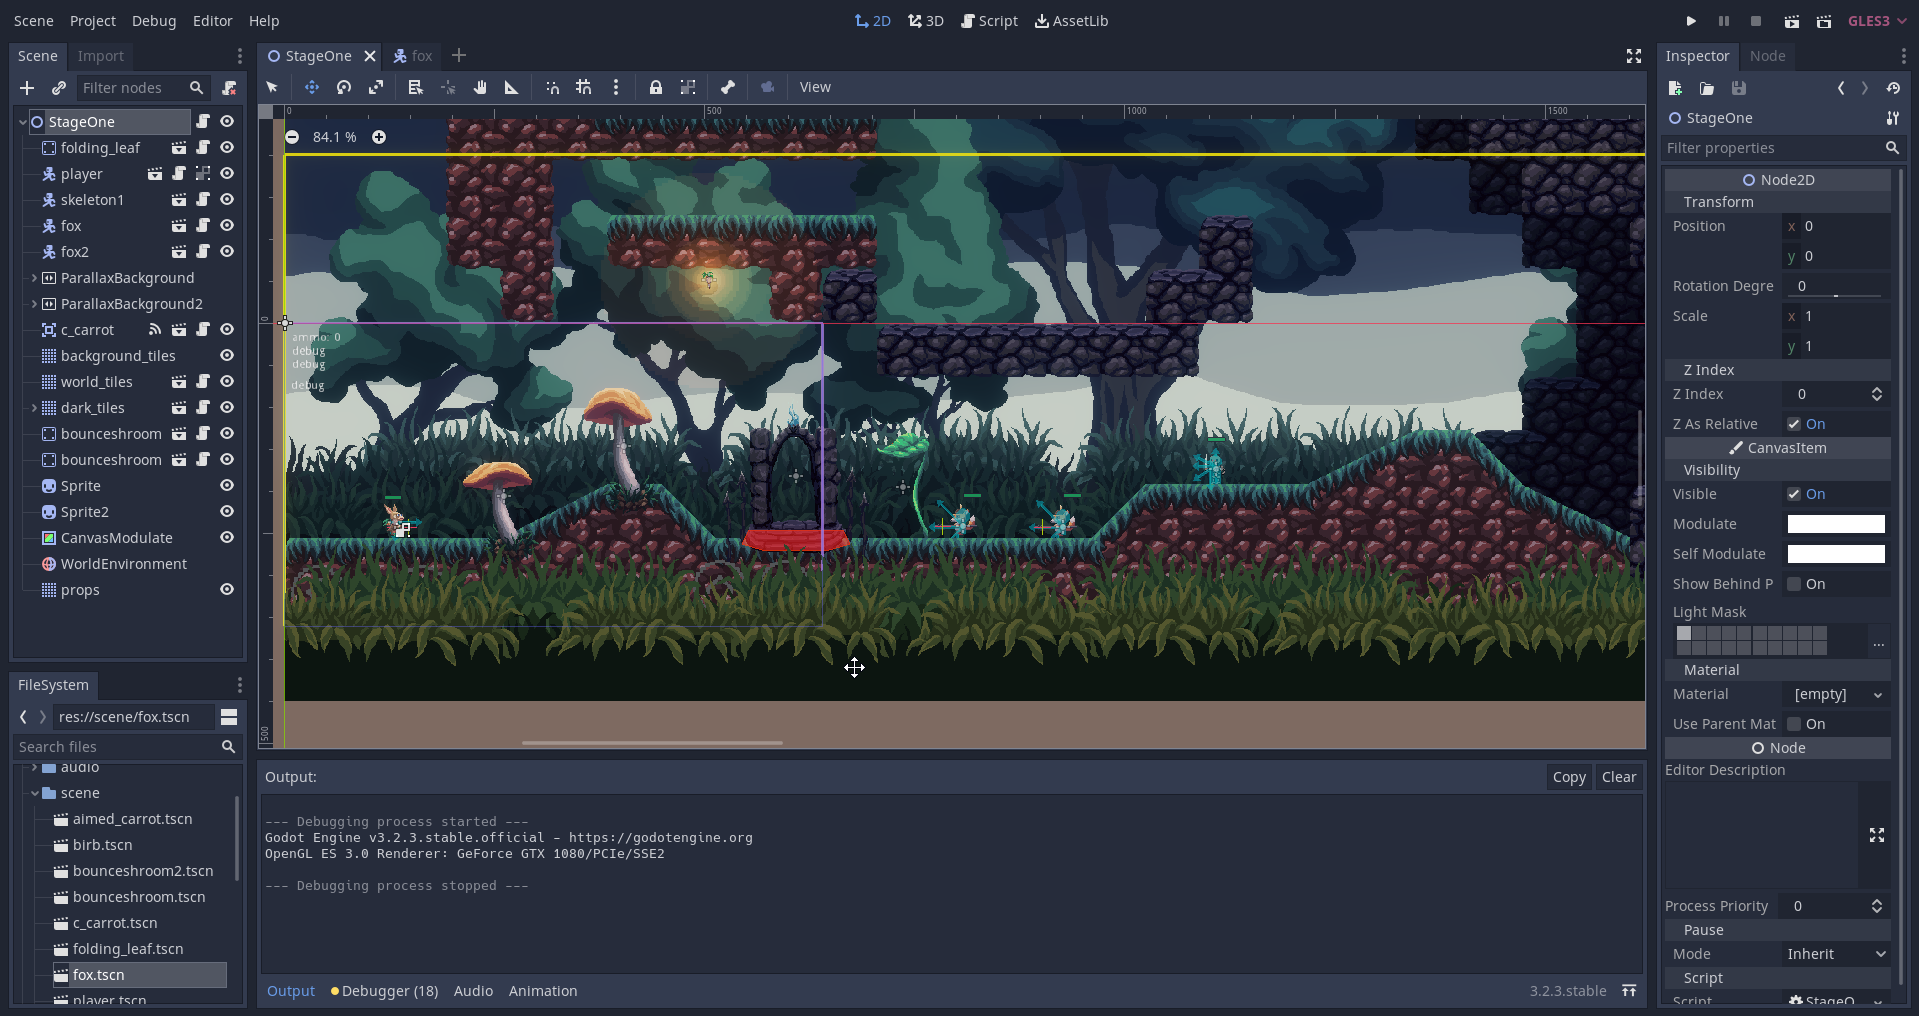Adjust the Z Index stepper arrows
Screen dimensions: 1919x1016
1877,394
